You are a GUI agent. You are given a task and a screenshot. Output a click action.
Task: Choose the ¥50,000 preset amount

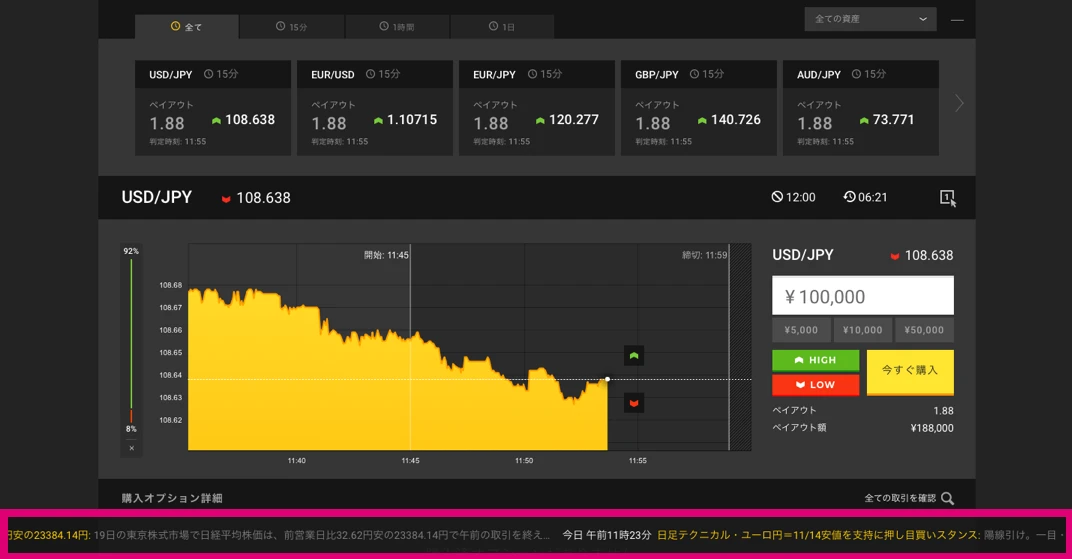(x=924, y=330)
